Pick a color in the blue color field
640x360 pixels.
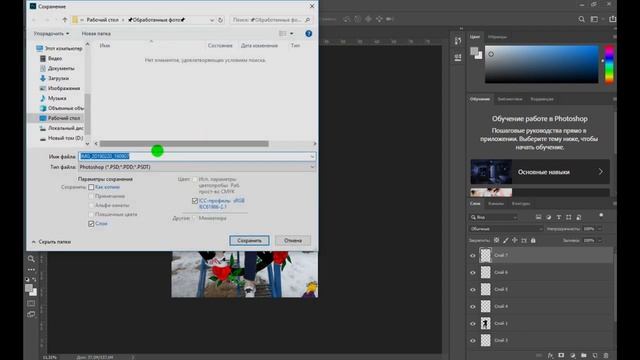(541, 64)
